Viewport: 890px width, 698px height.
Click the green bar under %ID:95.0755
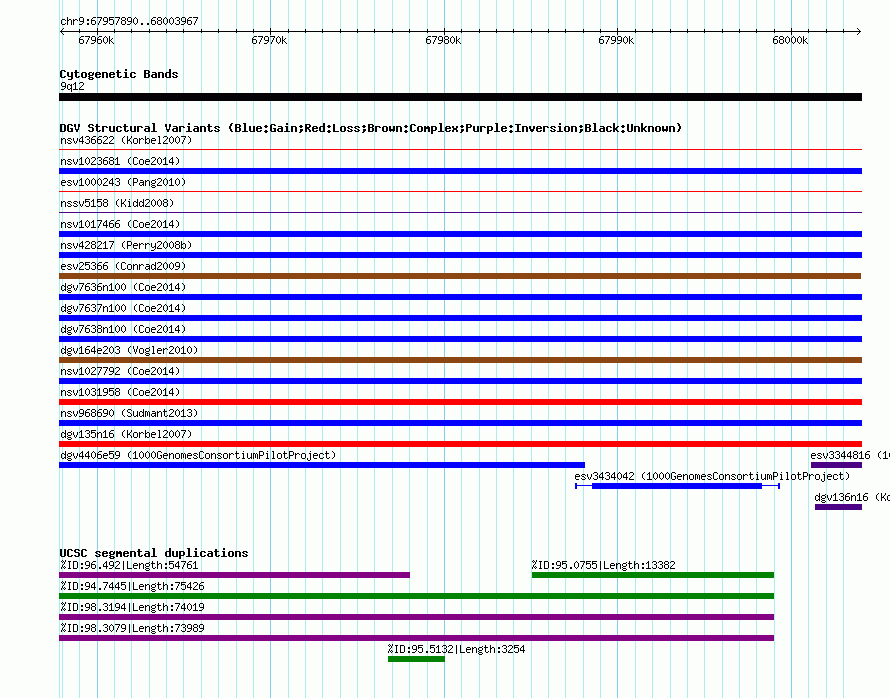click(x=653, y=575)
